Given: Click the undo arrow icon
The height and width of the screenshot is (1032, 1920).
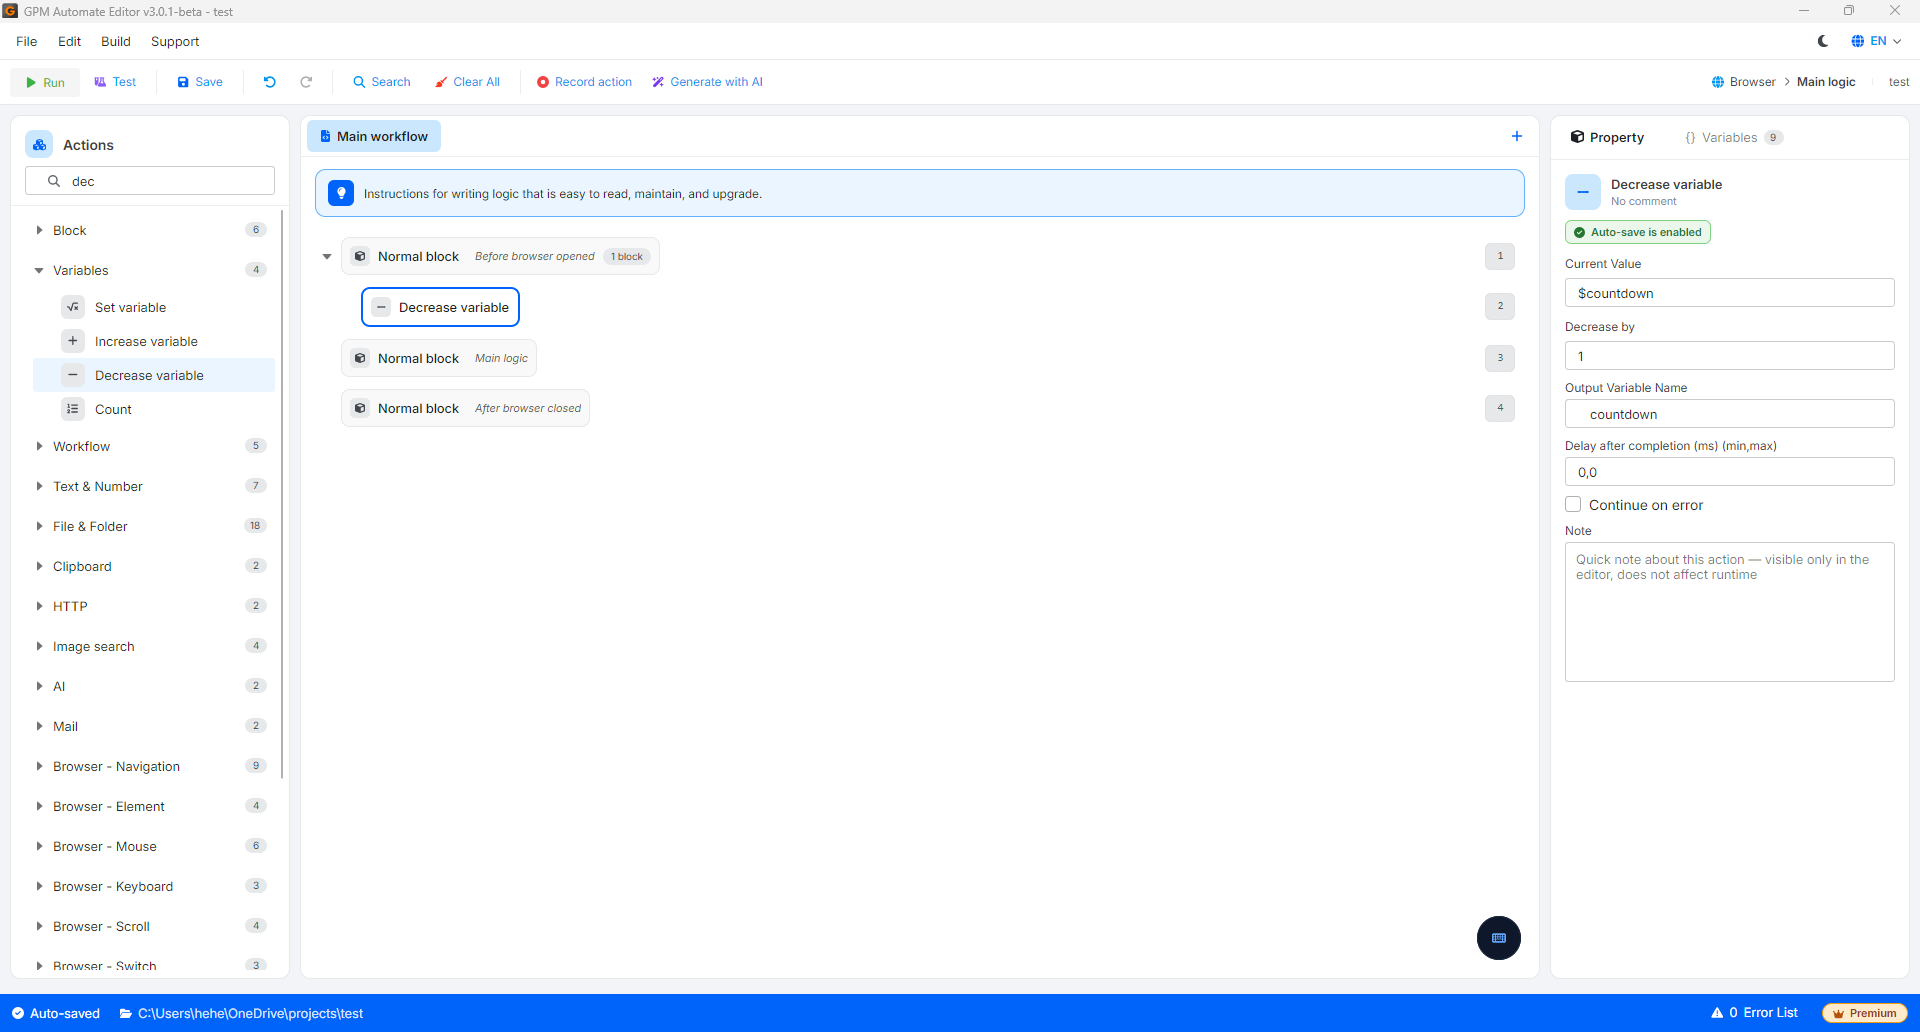Looking at the screenshot, I should [x=270, y=82].
